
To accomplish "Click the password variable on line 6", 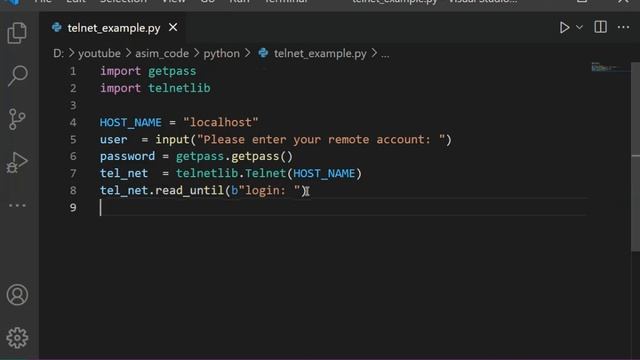I will (127, 156).
